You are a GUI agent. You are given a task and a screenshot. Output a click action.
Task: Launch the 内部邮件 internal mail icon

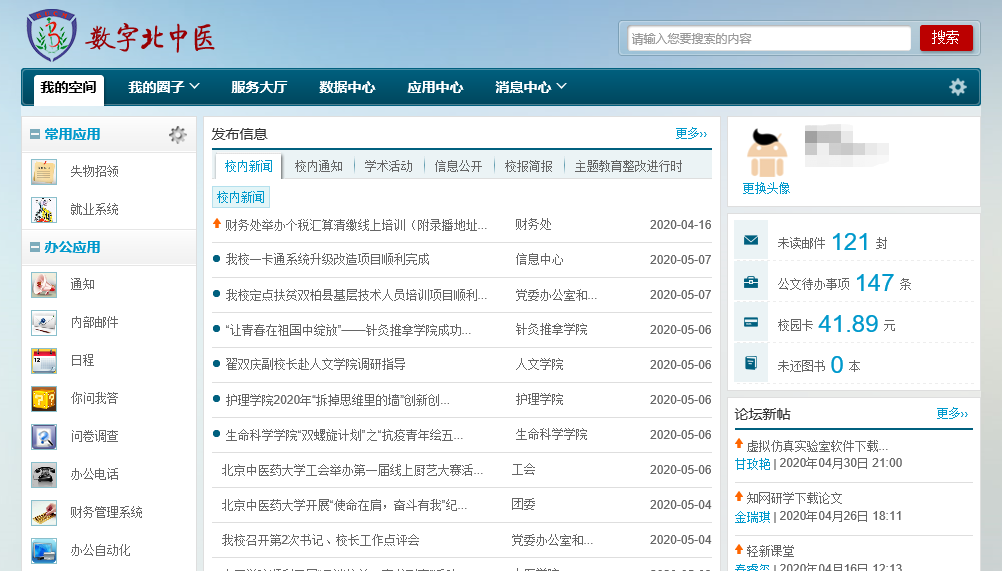tap(44, 323)
